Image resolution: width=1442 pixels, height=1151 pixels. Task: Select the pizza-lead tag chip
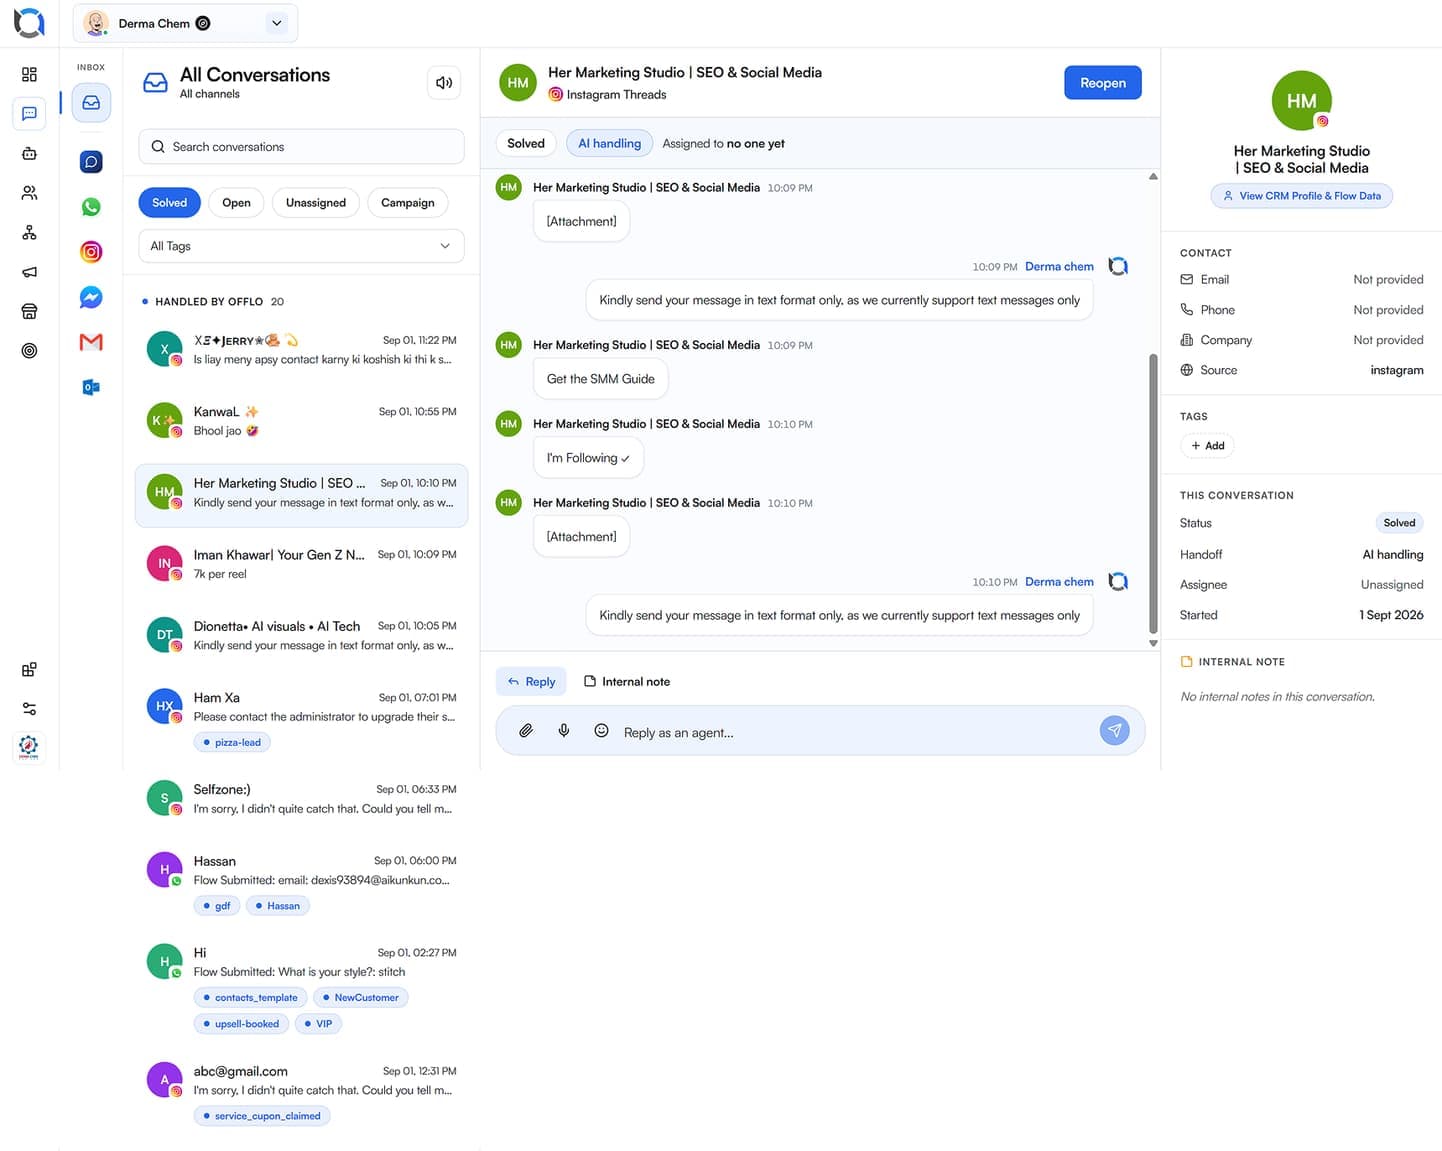232,743
